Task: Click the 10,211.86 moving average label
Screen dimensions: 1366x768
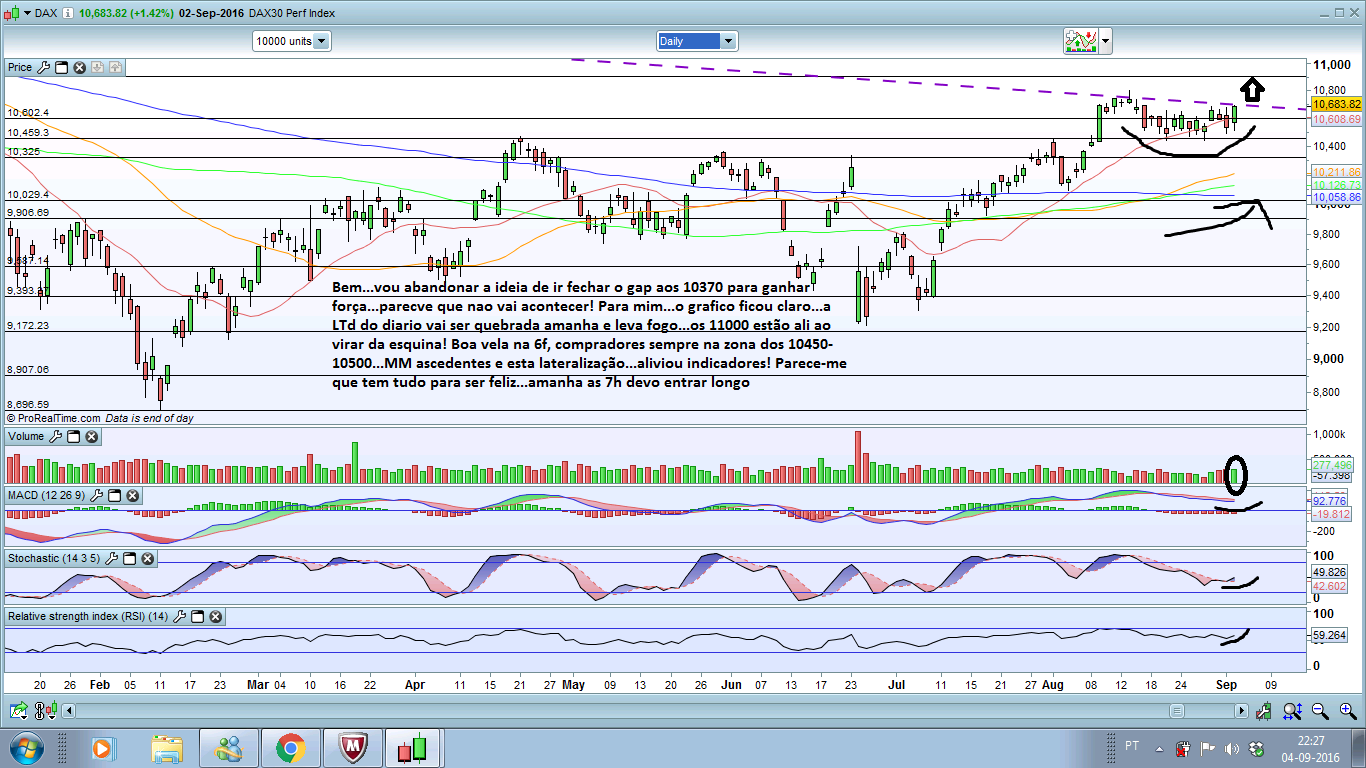Action: point(1336,172)
